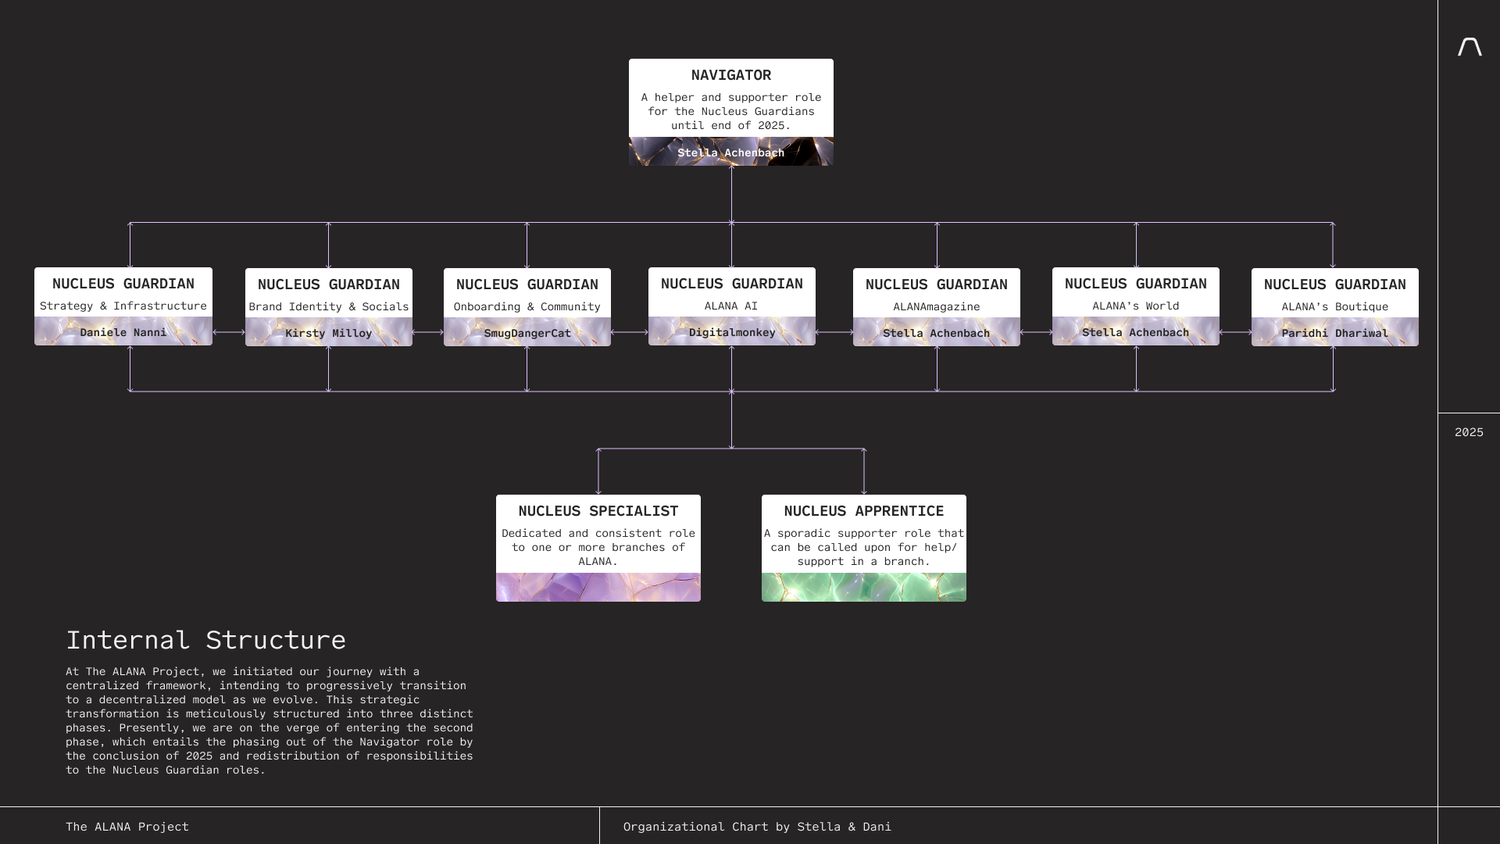Click the ALANA's Boutique label

click(x=1335, y=307)
